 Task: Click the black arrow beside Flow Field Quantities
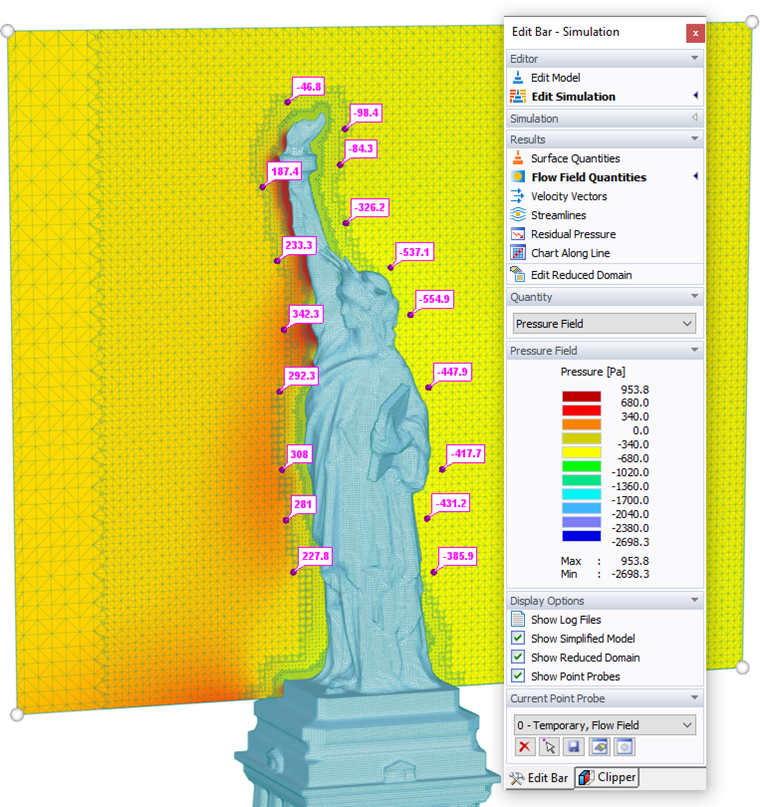(695, 177)
